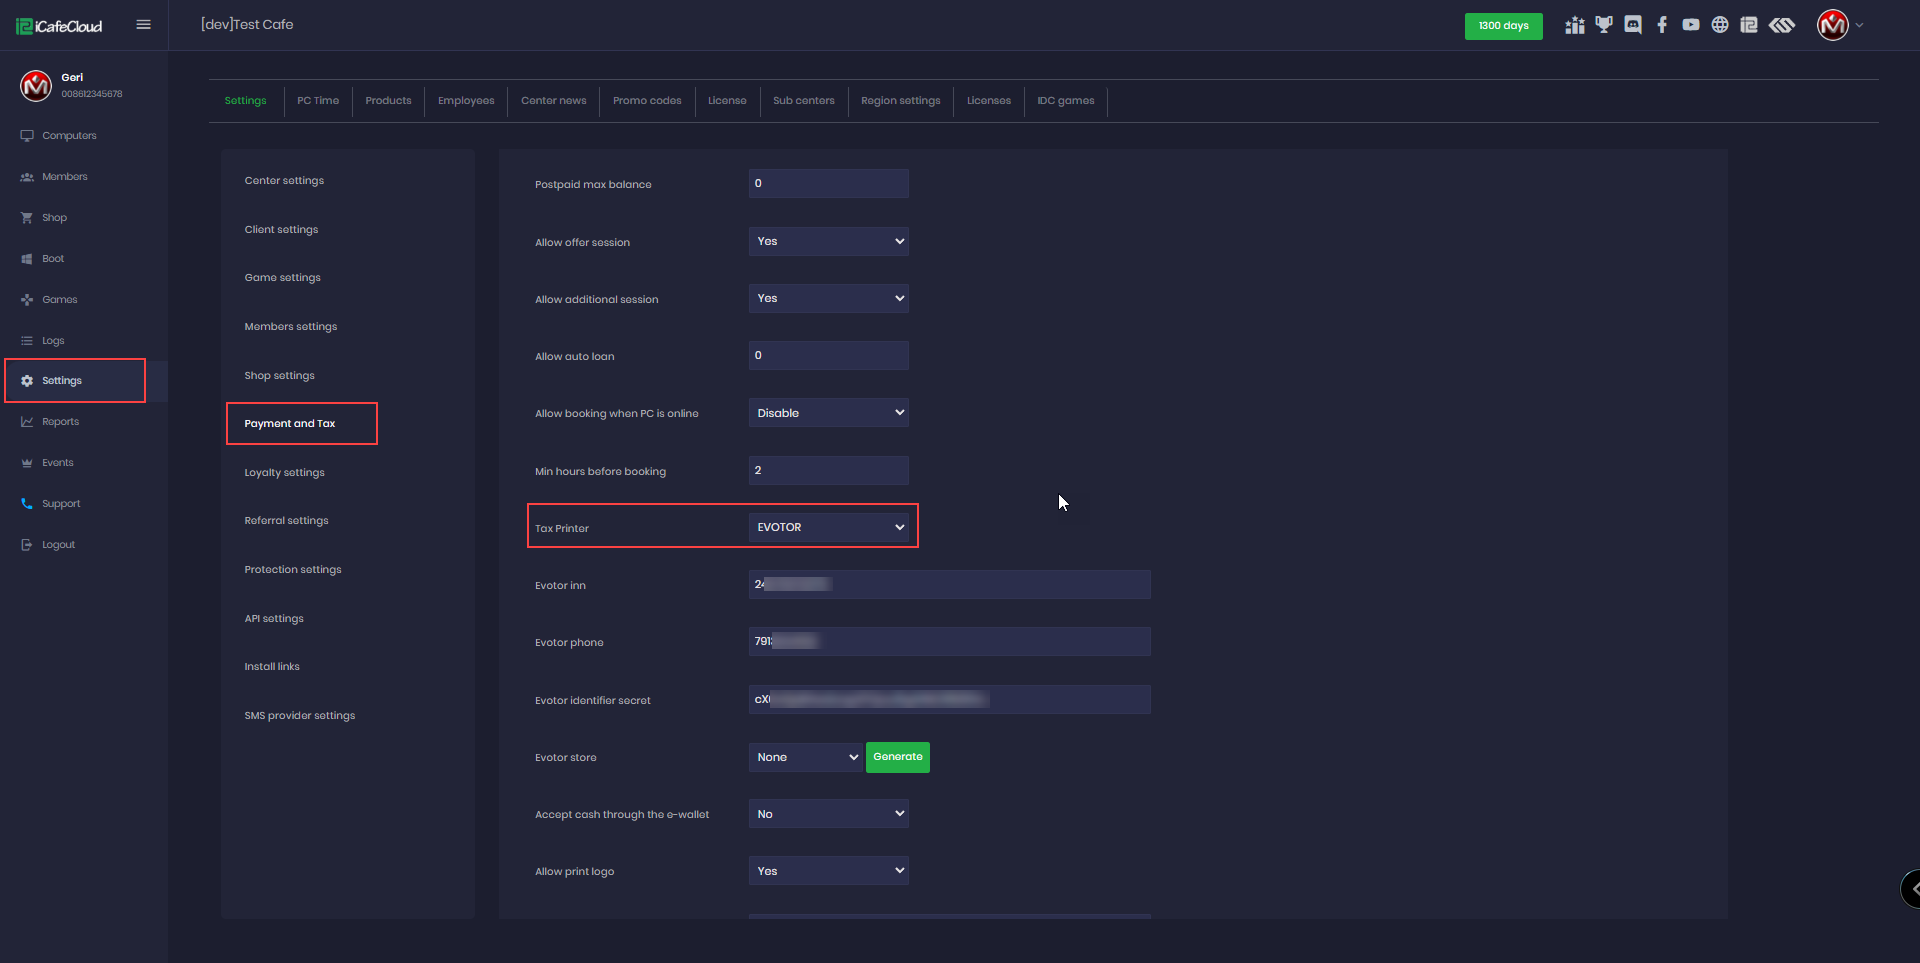Open Allow booking when PC is online dropdown
Image resolution: width=1920 pixels, height=963 pixels.
828,413
